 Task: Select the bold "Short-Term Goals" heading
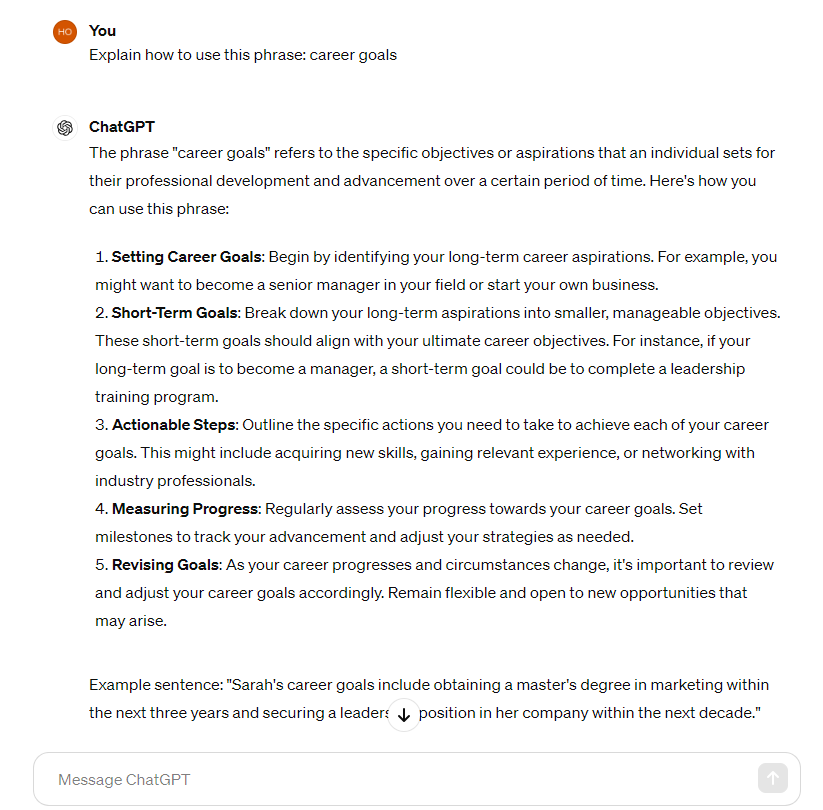175,313
